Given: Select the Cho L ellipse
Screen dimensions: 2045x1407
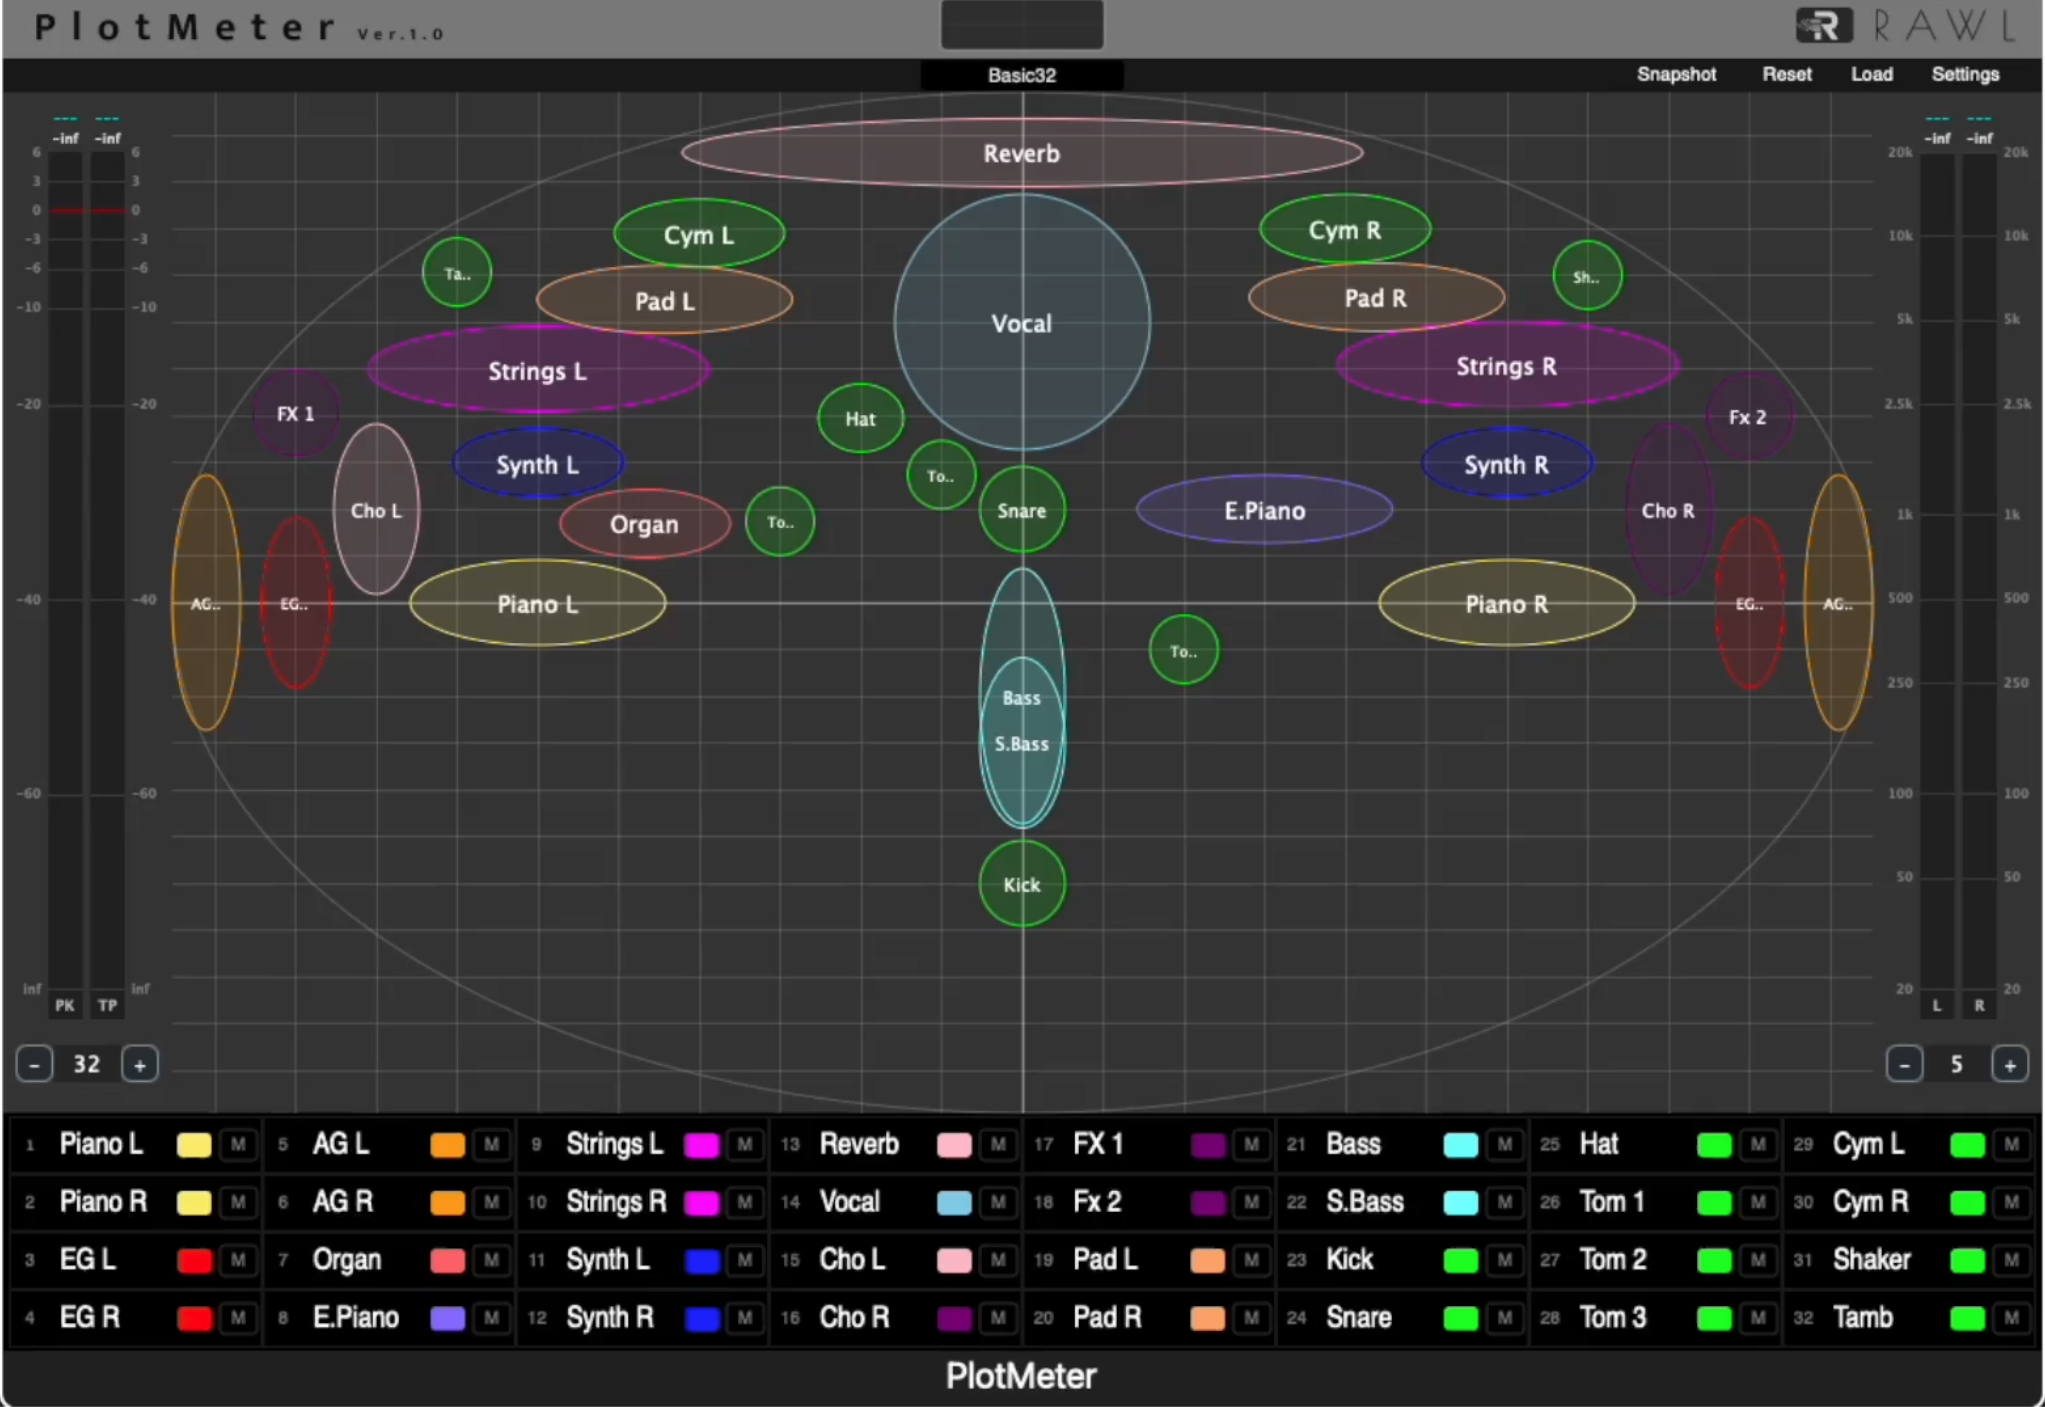Looking at the screenshot, I should click(x=376, y=509).
